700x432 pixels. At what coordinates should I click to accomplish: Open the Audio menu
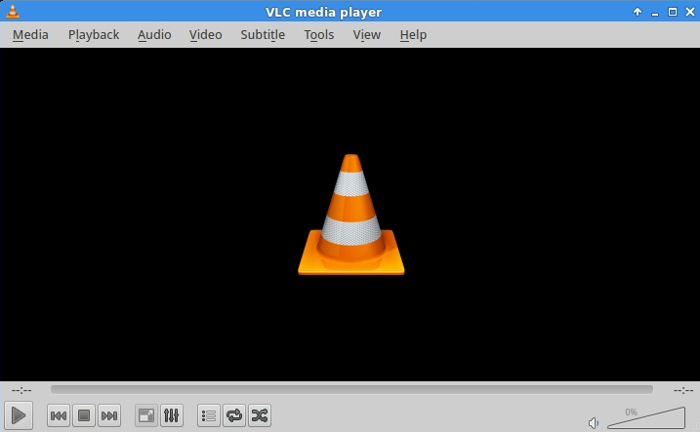pyautogui.click(x=154, y=35)
